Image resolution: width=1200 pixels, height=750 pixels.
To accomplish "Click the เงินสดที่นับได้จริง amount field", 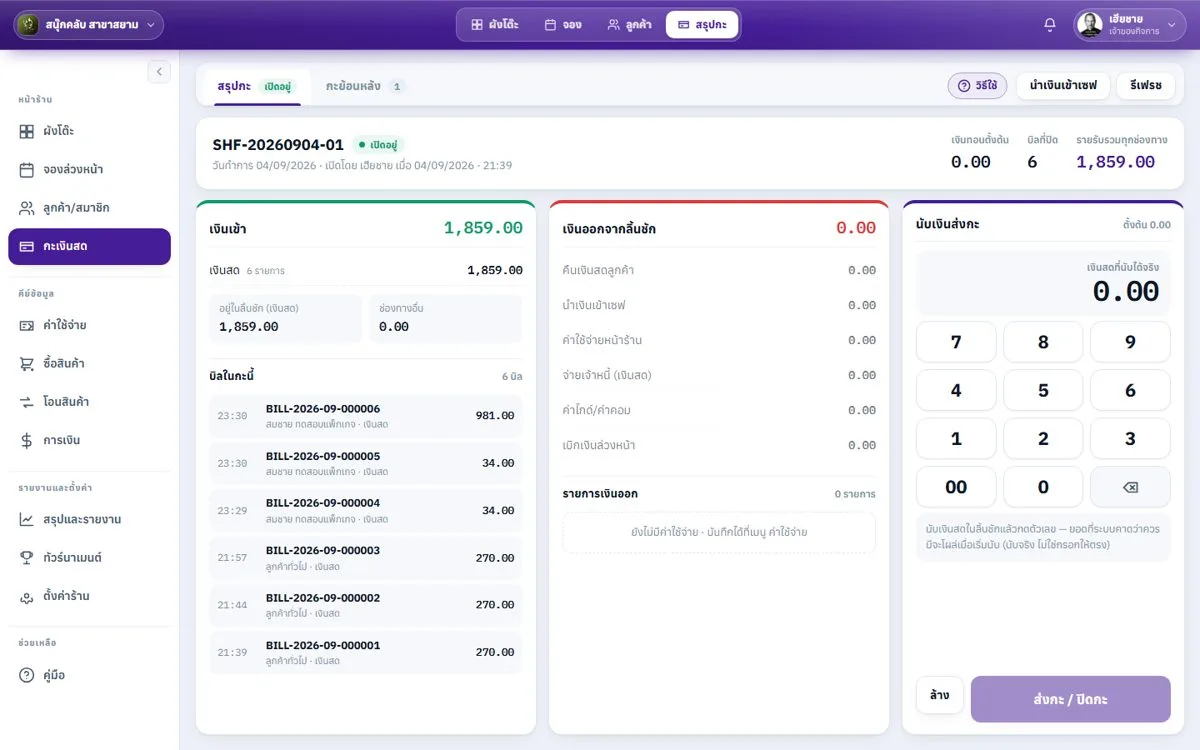I will [x=1043, y=282].
